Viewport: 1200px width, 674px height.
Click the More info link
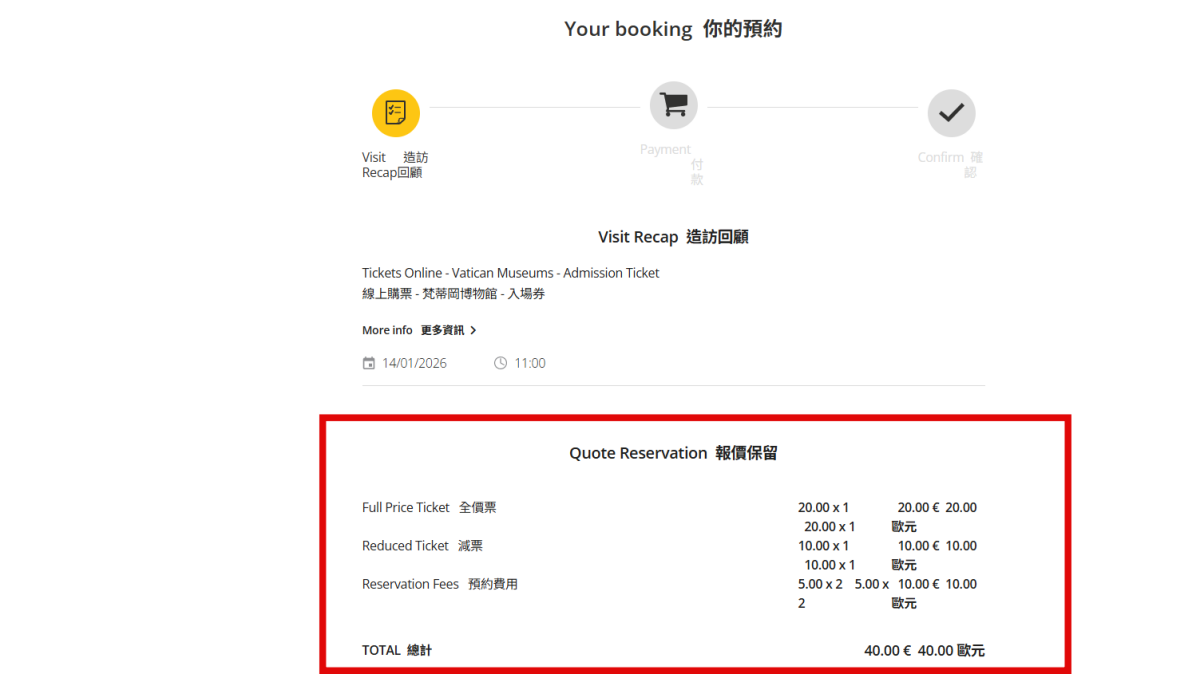(x=387, y=330)
